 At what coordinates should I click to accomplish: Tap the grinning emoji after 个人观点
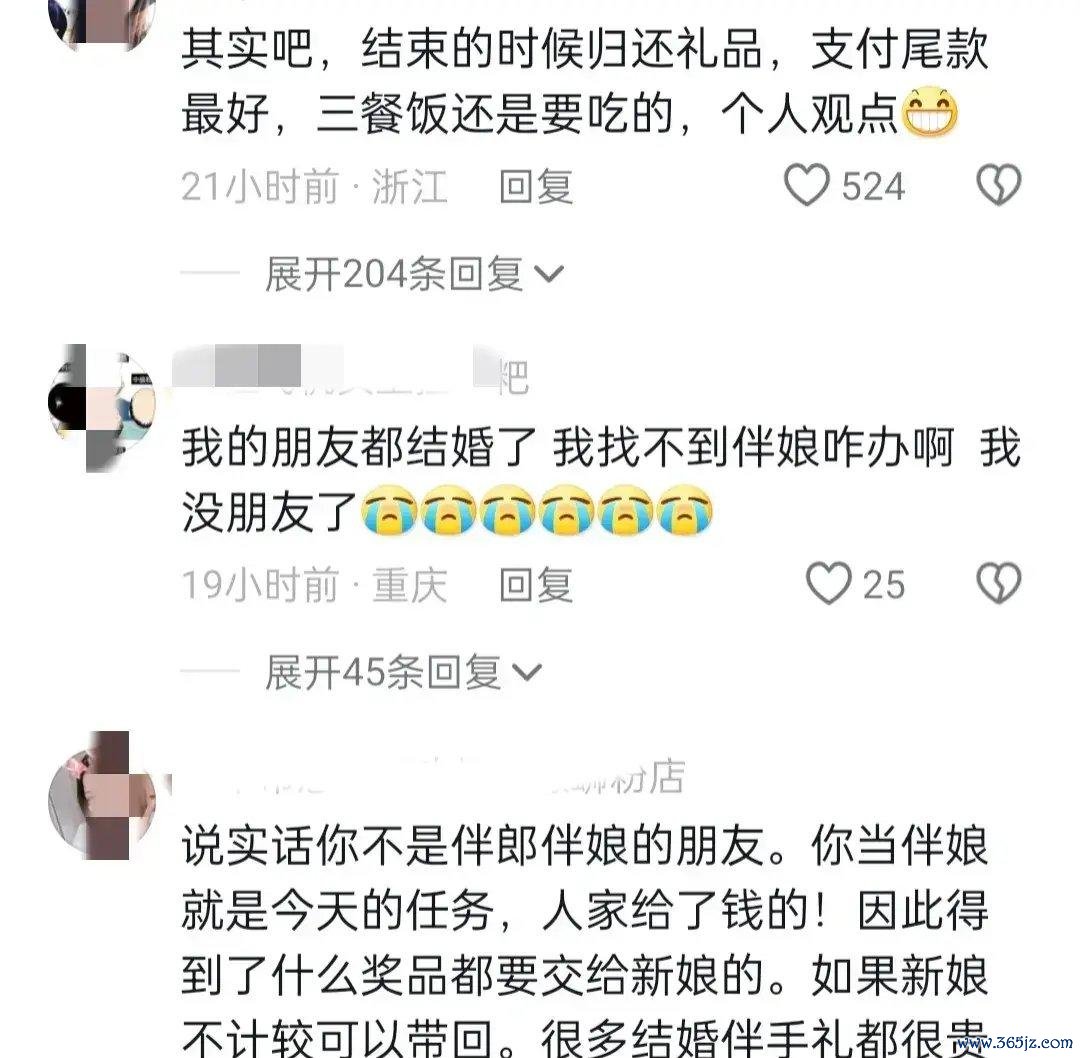coord(930,112)
